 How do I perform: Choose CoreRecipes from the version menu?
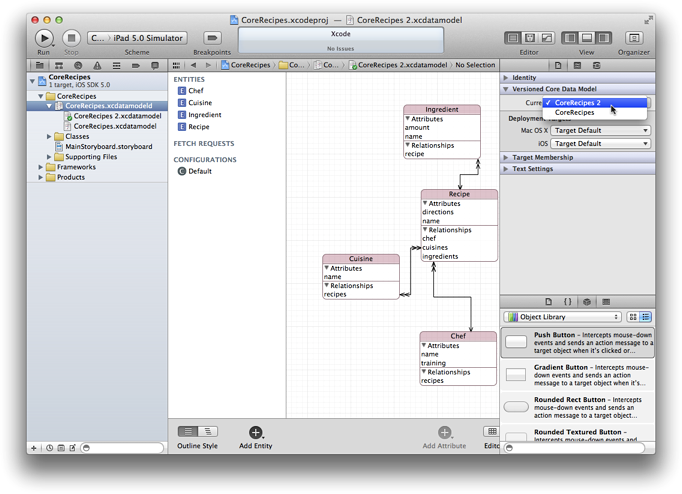coord(575,113)
